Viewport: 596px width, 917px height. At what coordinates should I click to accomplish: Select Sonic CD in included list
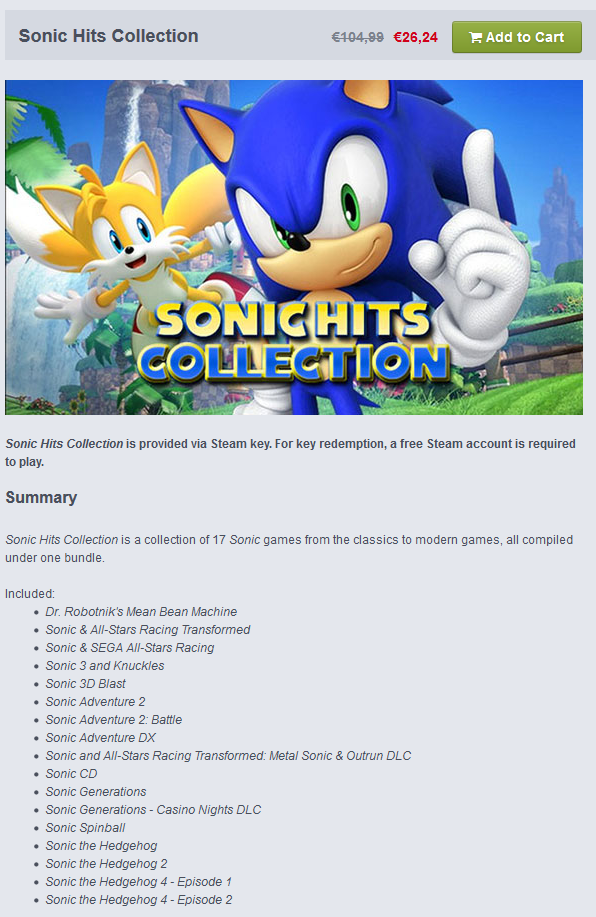tap(71, 774)
